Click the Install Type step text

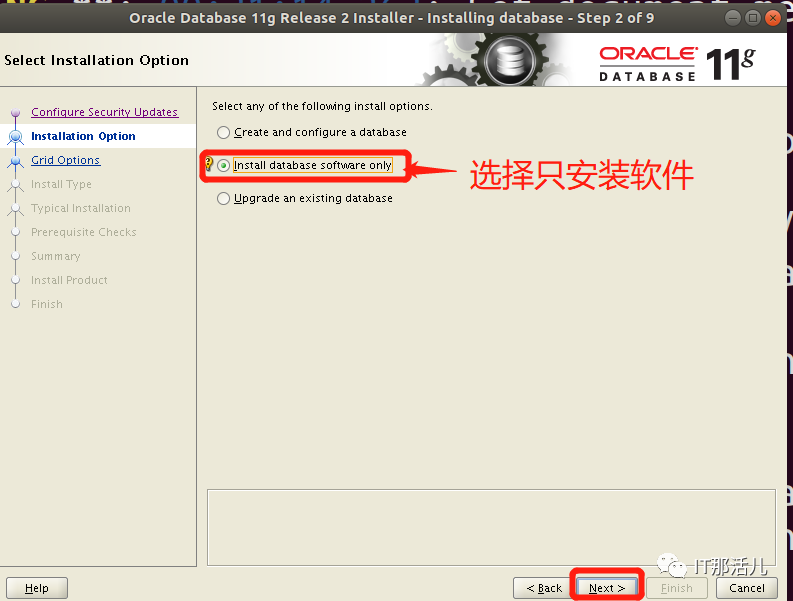click(61, 184)
